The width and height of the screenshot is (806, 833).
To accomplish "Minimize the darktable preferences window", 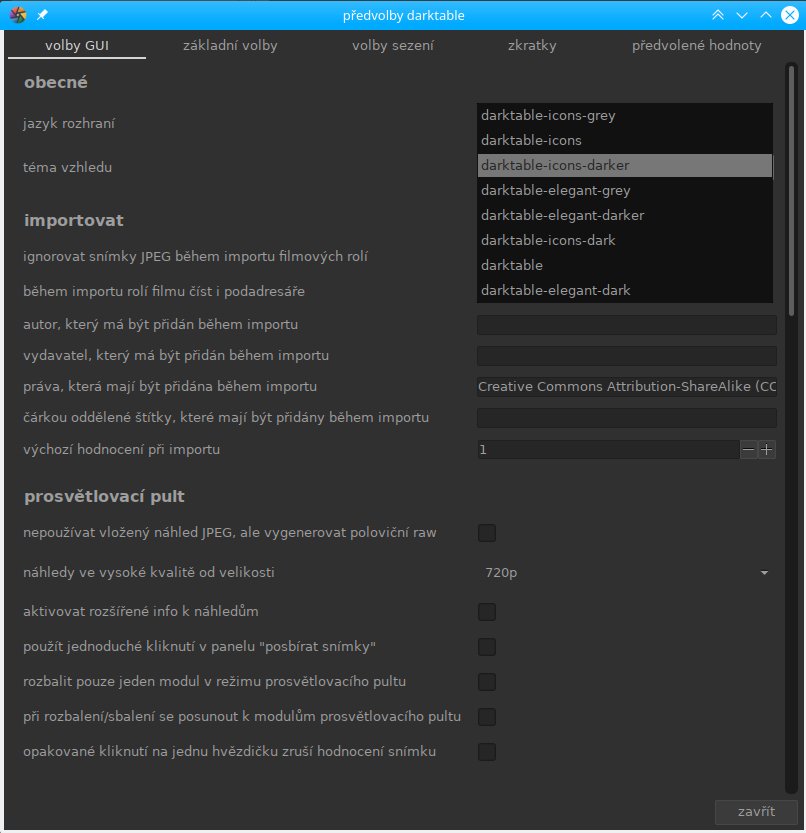I will (742, 15).
